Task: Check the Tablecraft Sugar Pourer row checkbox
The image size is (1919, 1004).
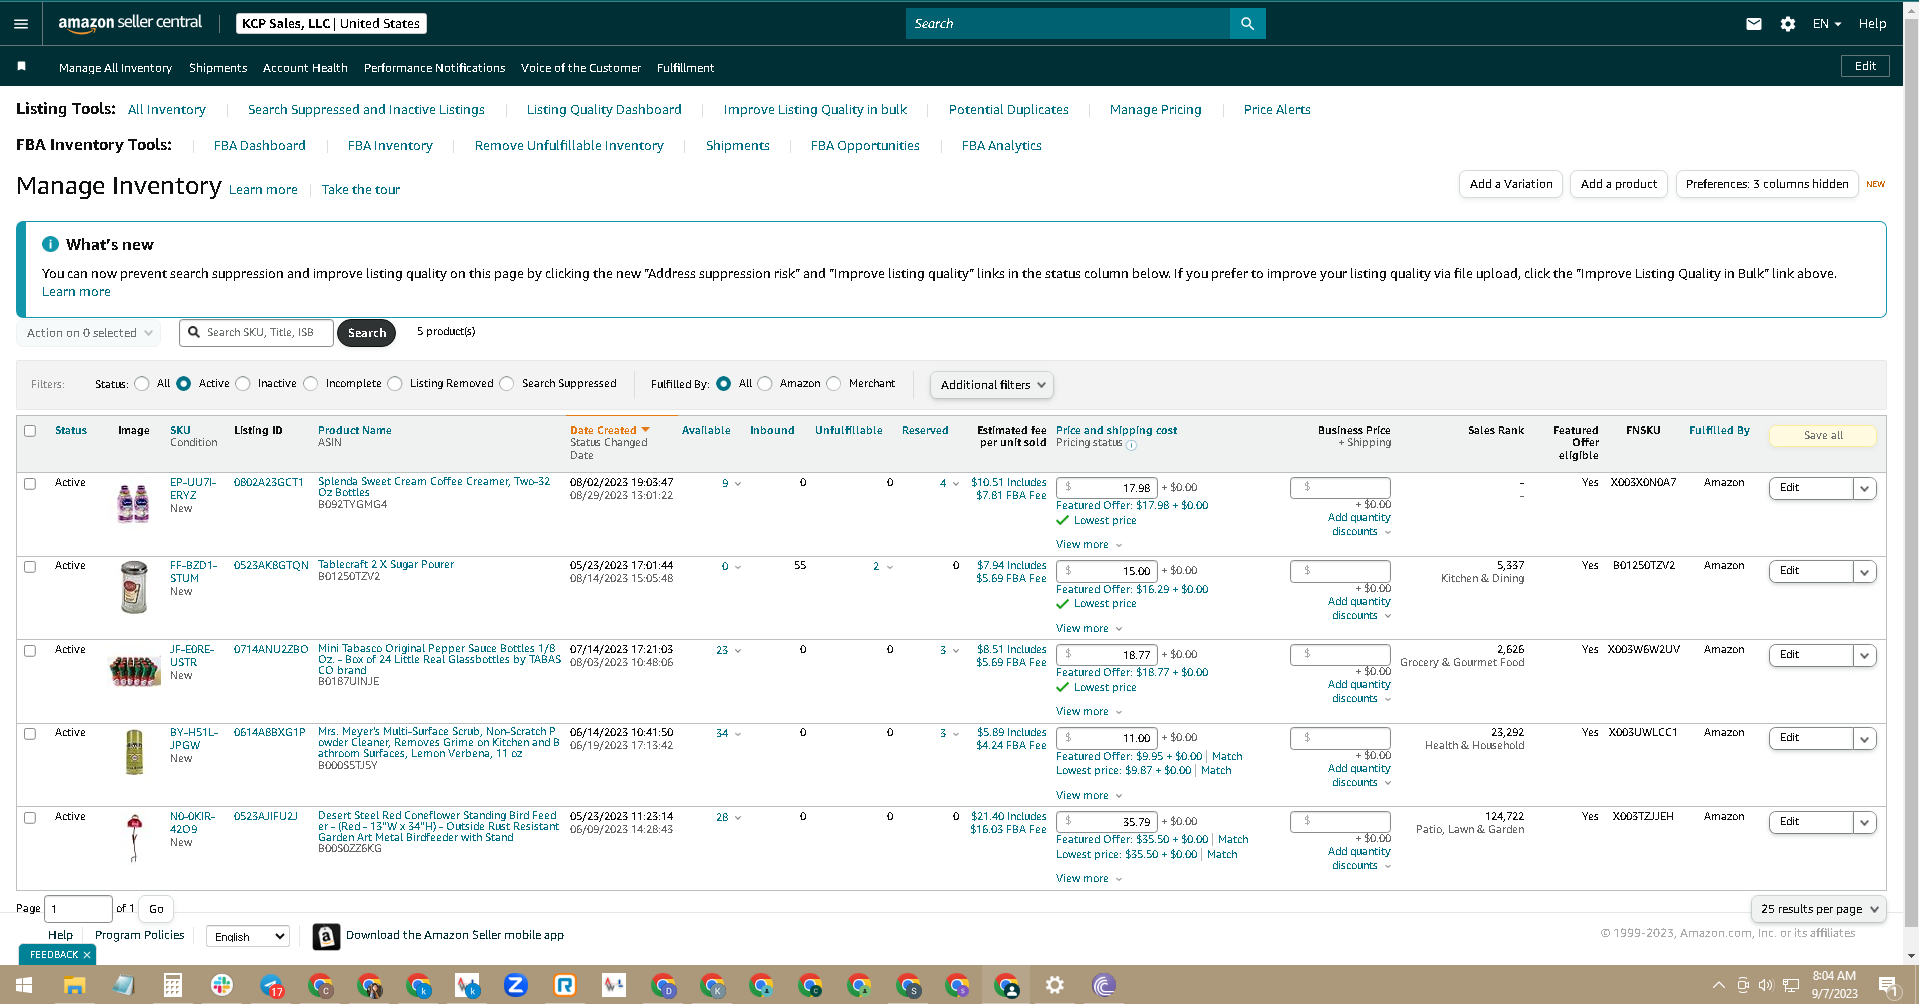Action: click(30, 567)
